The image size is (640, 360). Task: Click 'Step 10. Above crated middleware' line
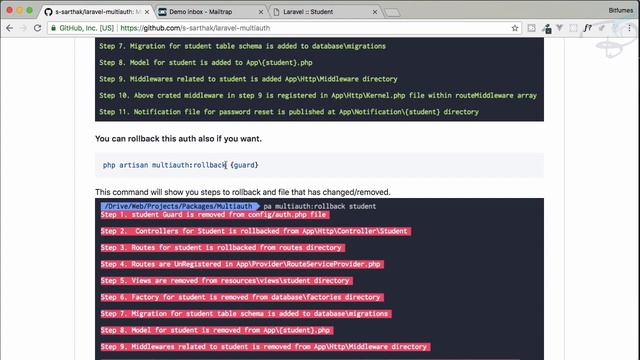click(318, 96)
